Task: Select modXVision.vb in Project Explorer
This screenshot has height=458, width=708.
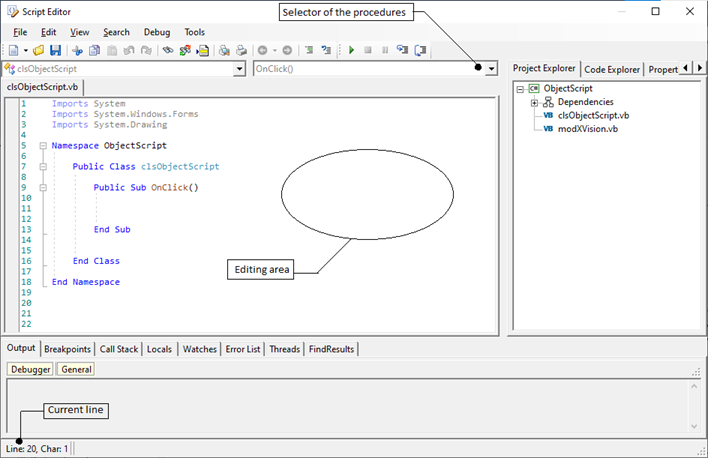Action: [x=587, y=129]
